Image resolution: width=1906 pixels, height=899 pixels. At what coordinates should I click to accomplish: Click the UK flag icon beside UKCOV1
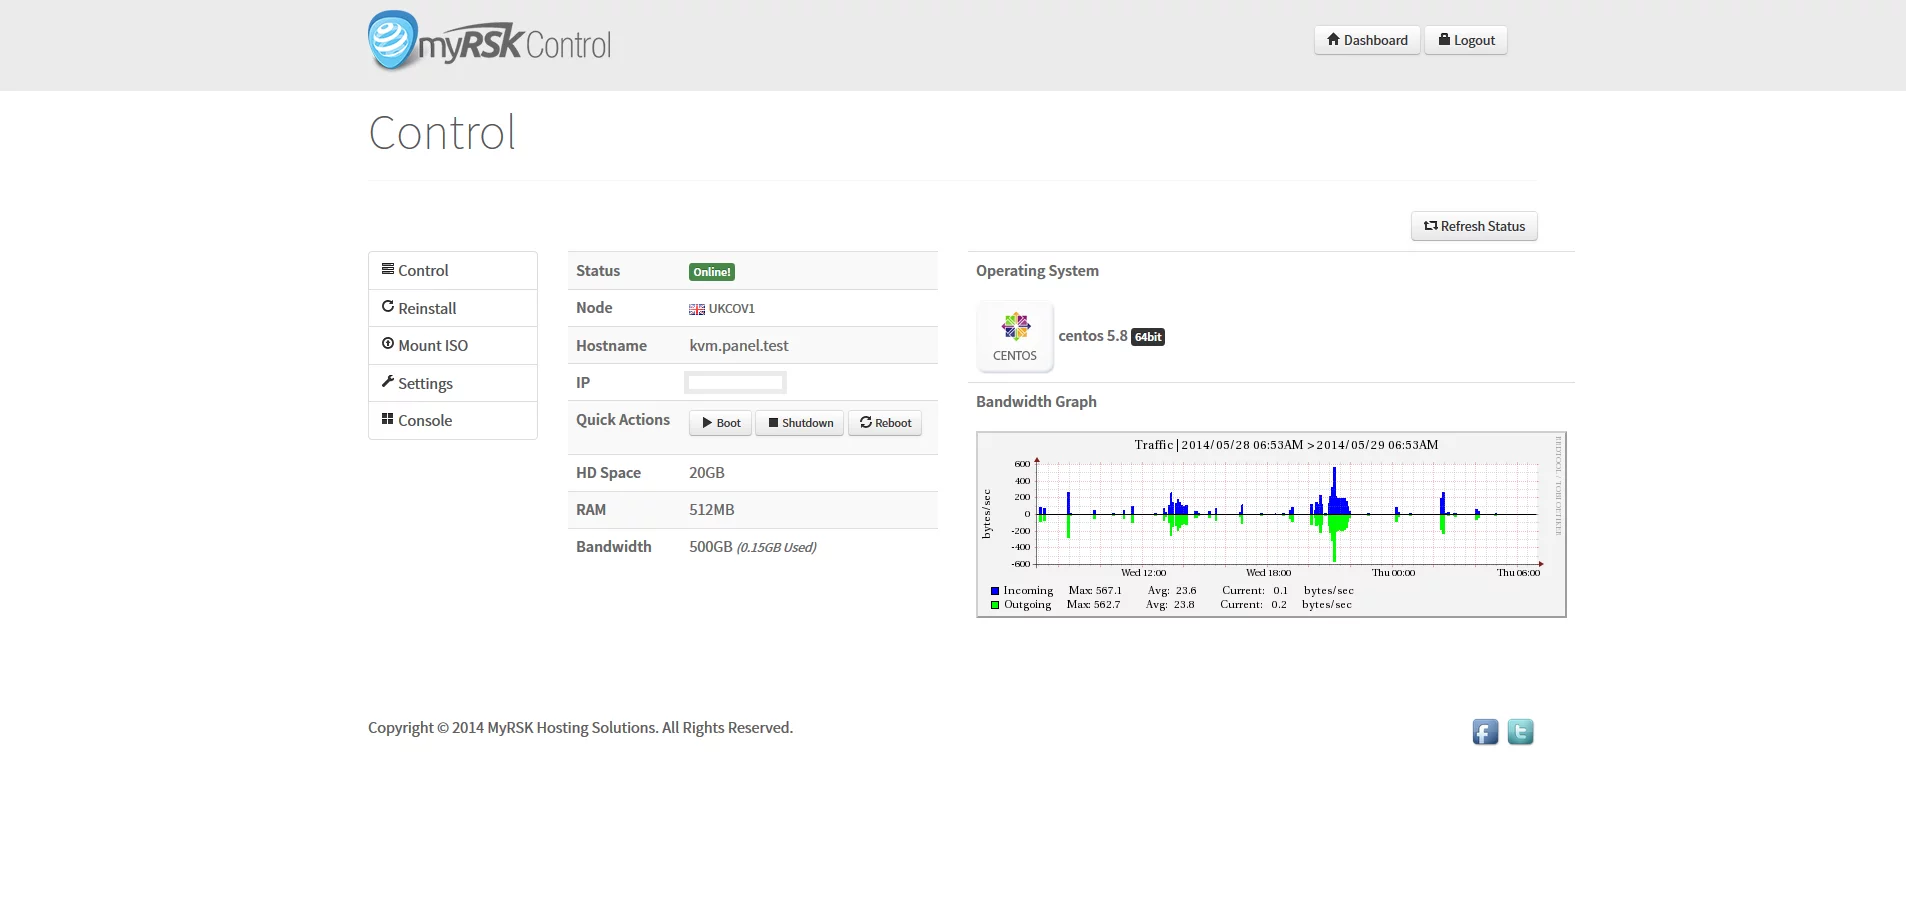coord(697,309)
